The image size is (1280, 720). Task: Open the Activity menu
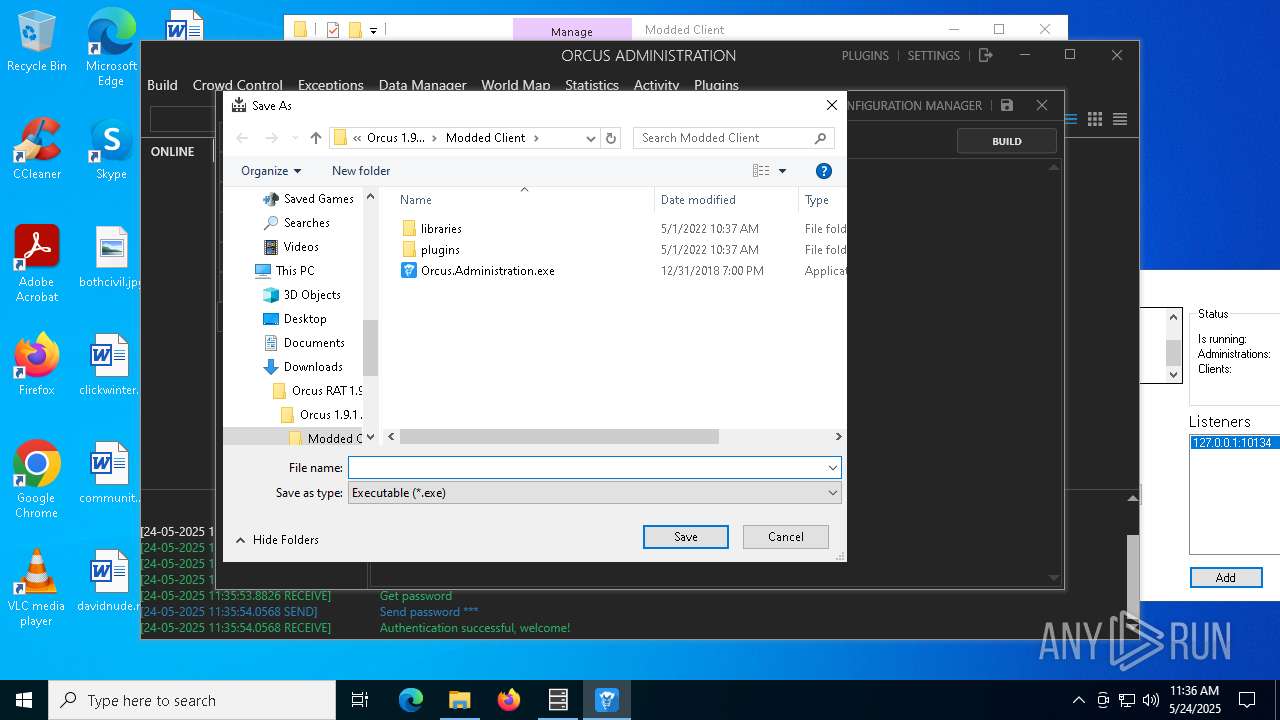tap(656, 85)
